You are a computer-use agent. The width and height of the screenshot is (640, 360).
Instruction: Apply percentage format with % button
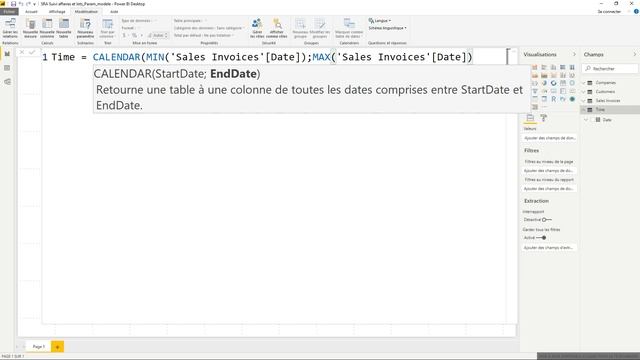[x=134, y=36]
